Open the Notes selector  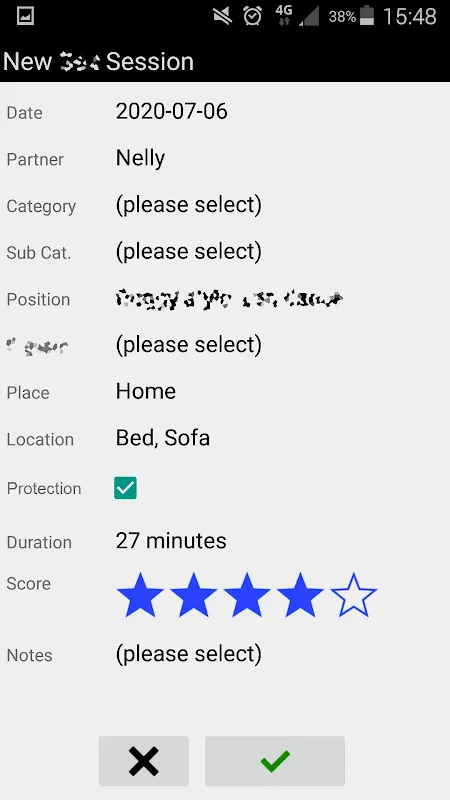pyautogui.click(x=189, y=654)
